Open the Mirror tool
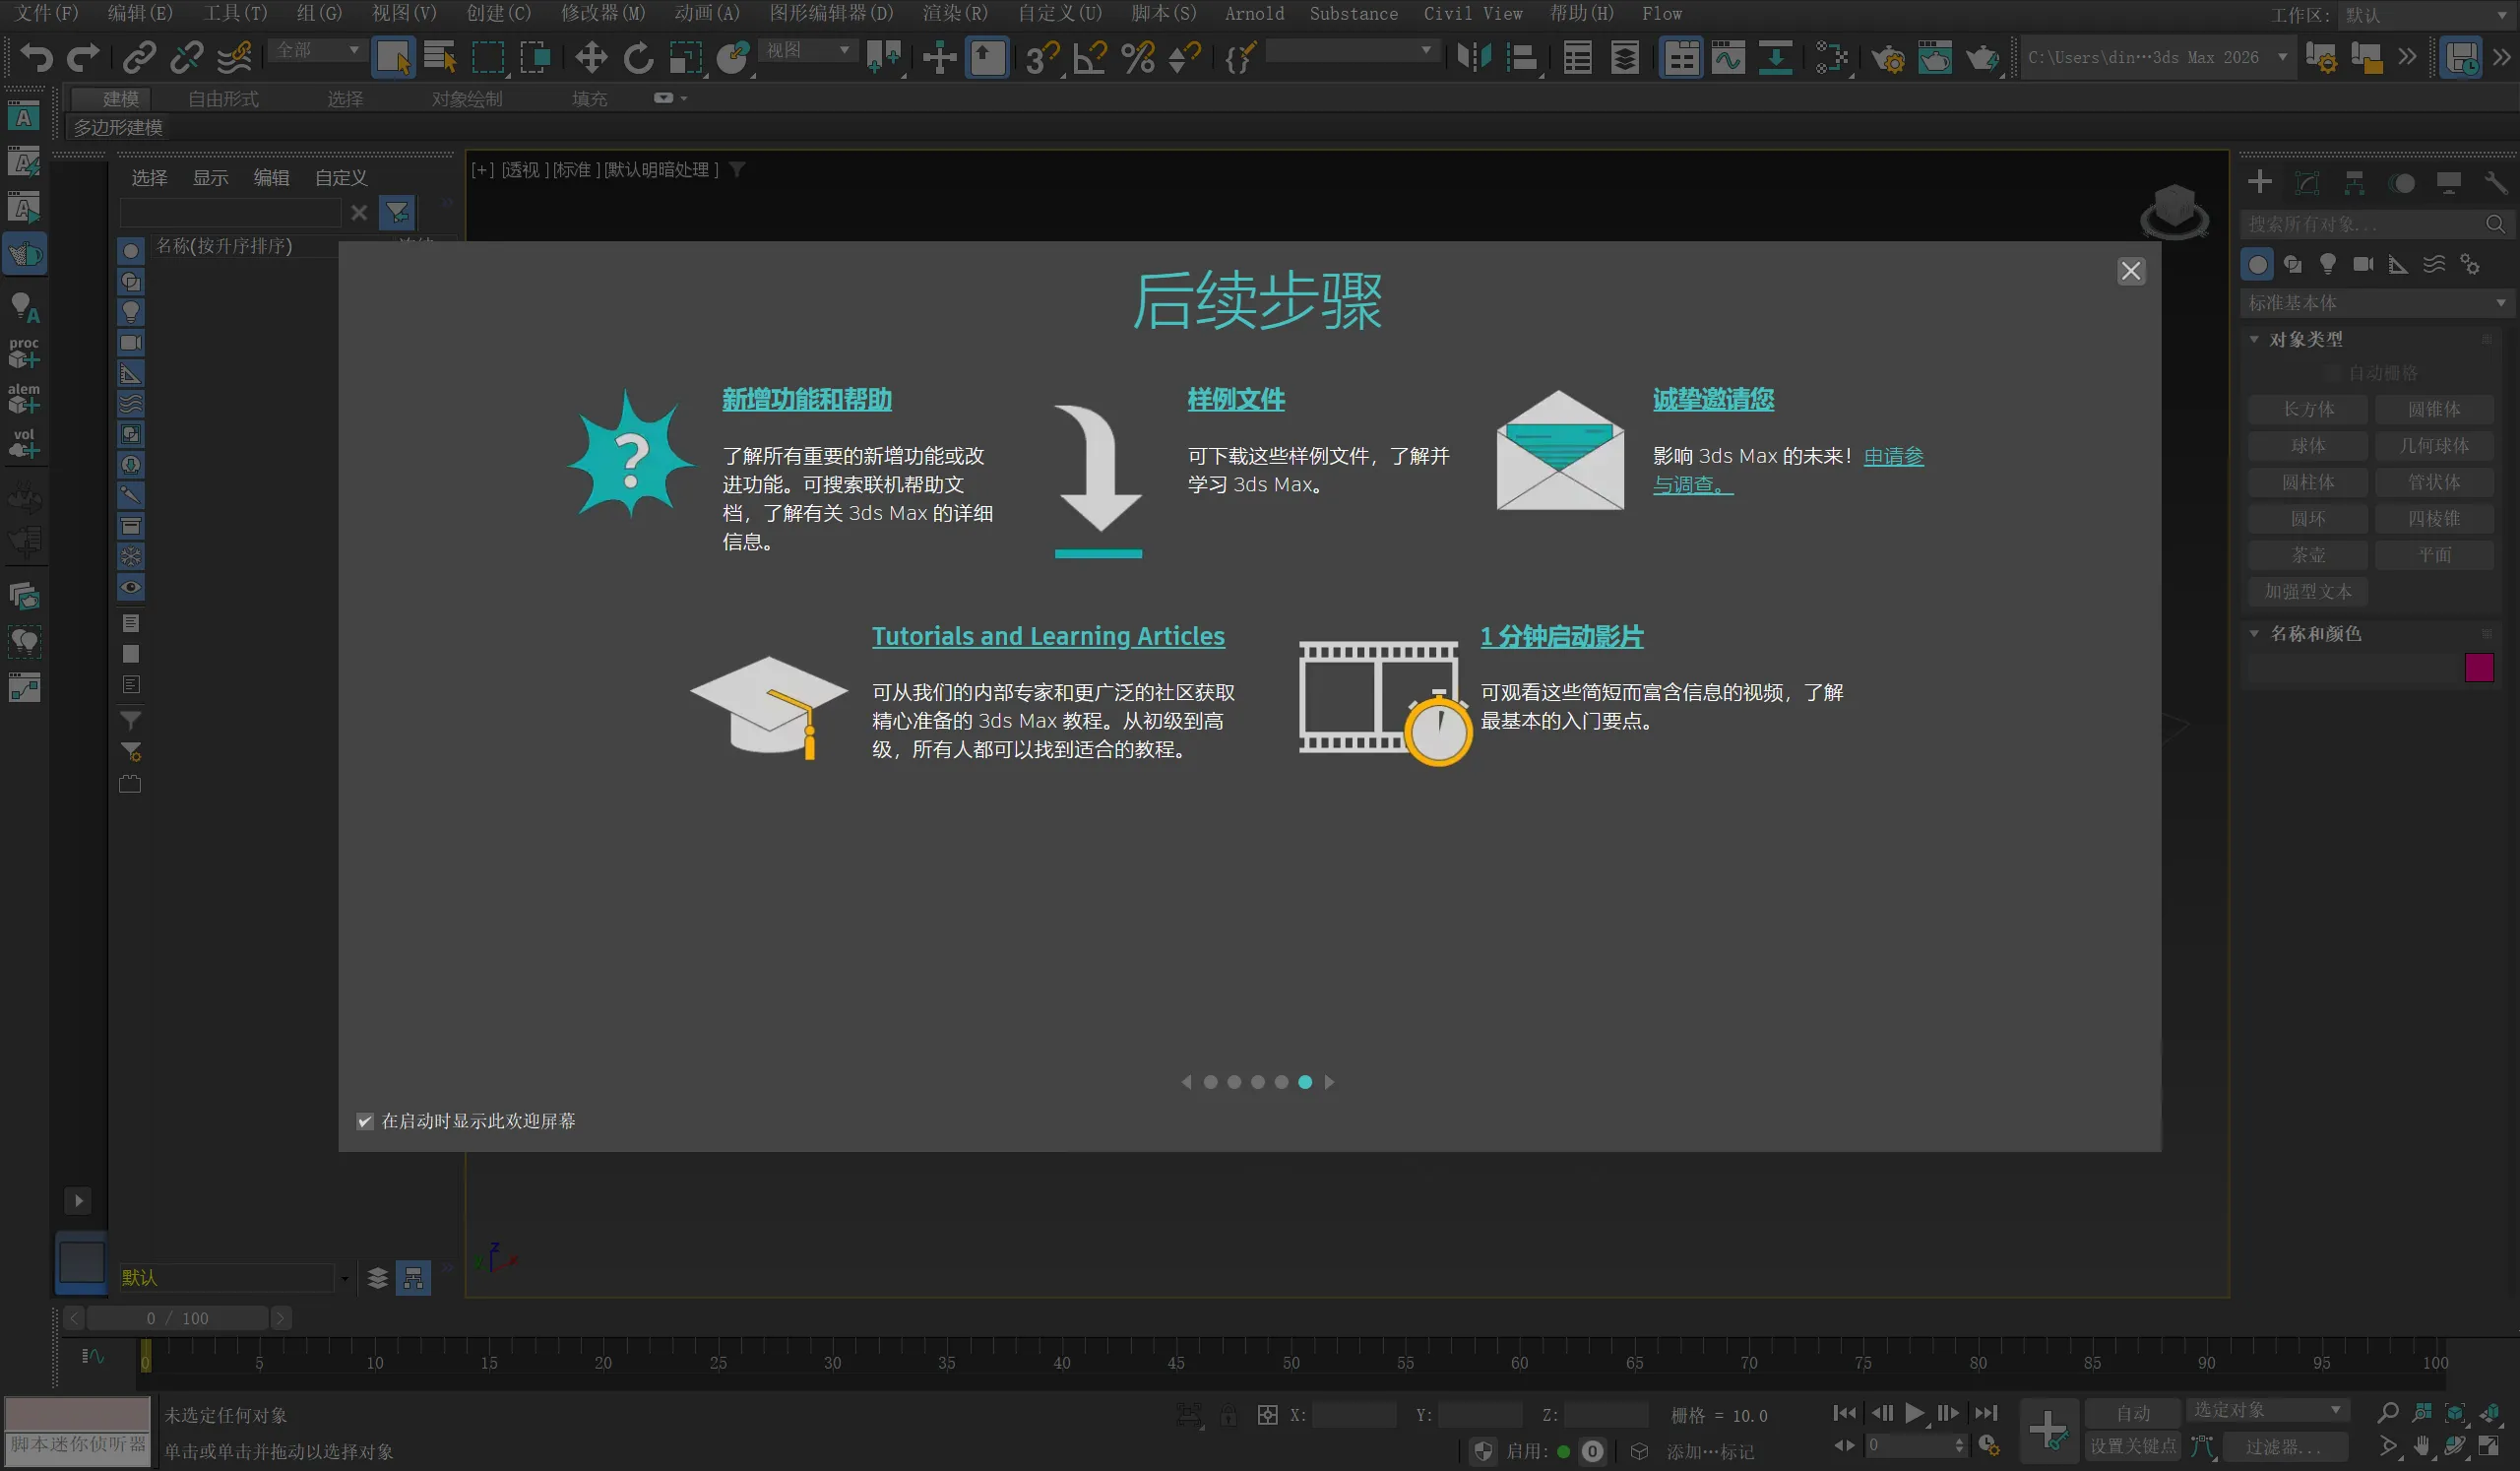This screenshot has width=2520, height=1471. pos(1473,57)
